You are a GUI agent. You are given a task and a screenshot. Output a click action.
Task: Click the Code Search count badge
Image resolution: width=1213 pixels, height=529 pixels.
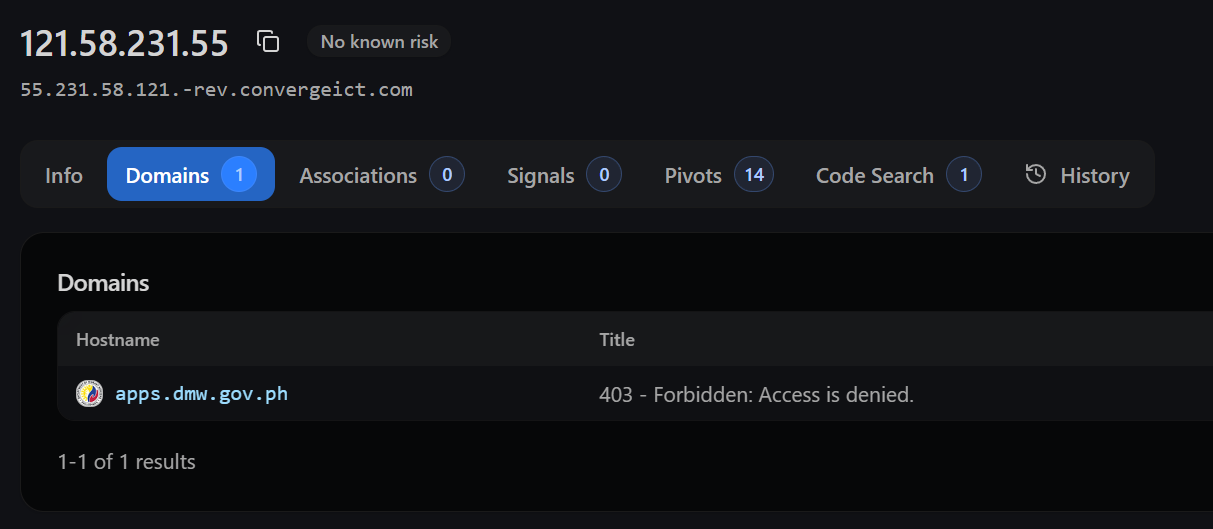click(964, 175)
